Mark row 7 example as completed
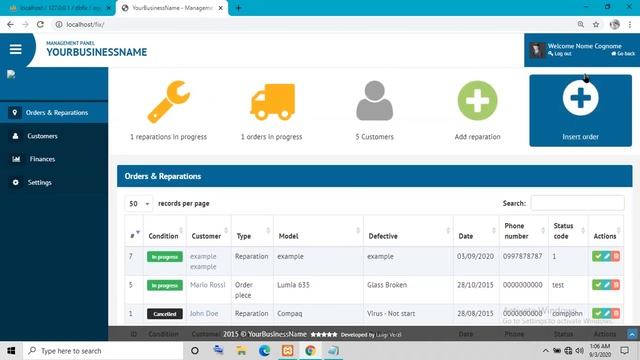The image size is (640, 360). [598, 256]
